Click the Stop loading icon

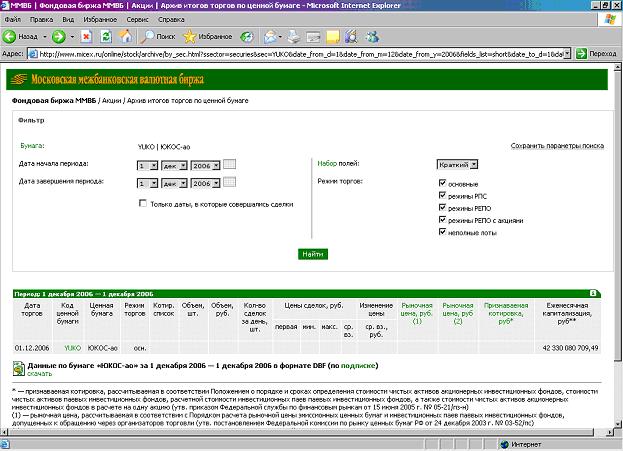(88, 36)
